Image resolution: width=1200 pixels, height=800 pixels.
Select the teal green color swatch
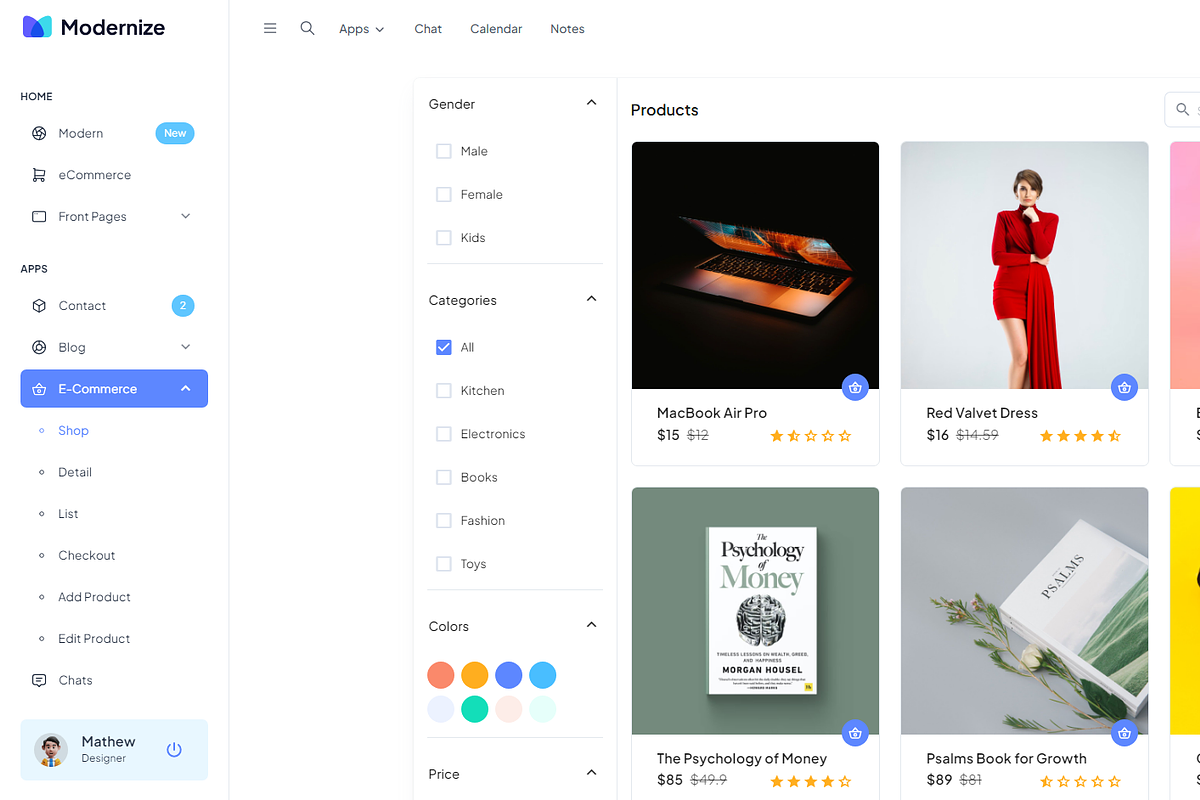pyautogui.click(x=475, y=709)
